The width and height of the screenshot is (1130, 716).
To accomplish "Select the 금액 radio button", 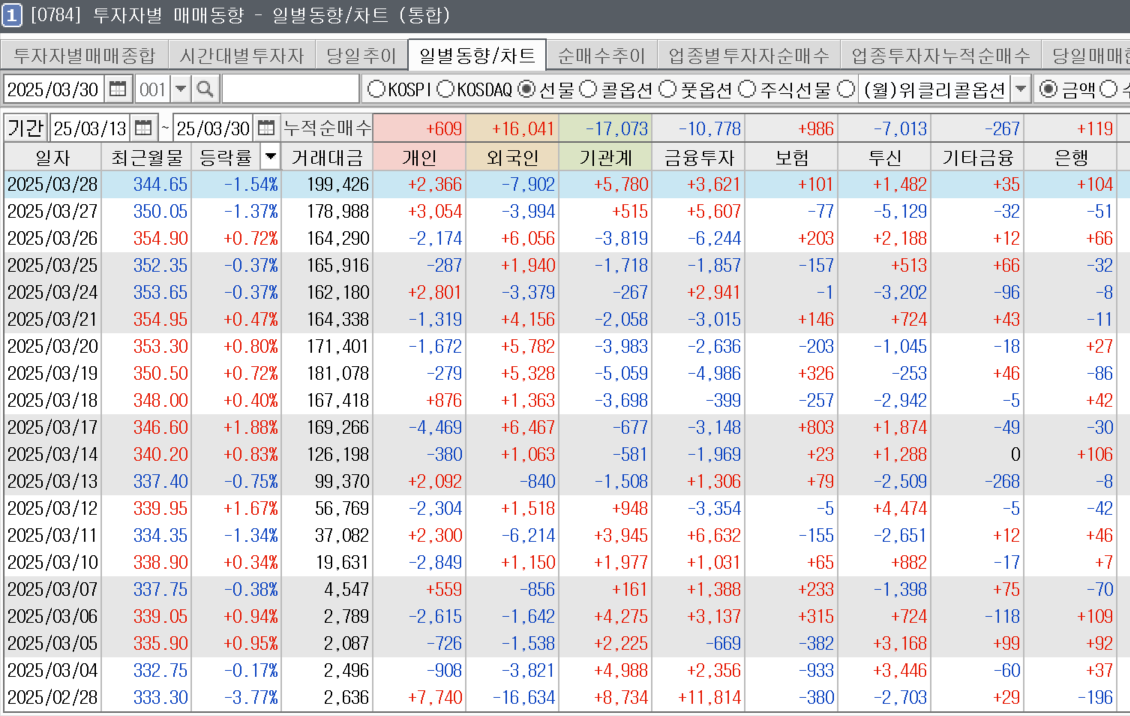I will coord(1048,89).
